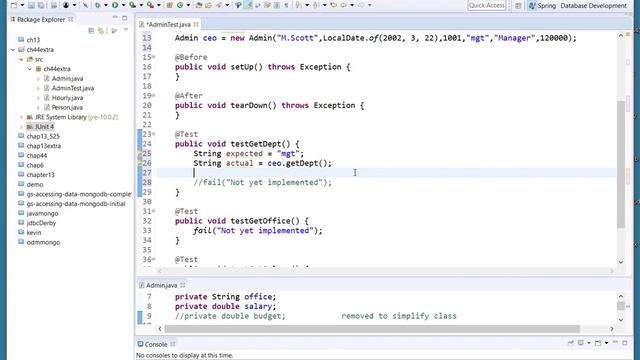Open Package Explorer view menu arrow
This screenshot has height=360, width=640.
(126, 30)
